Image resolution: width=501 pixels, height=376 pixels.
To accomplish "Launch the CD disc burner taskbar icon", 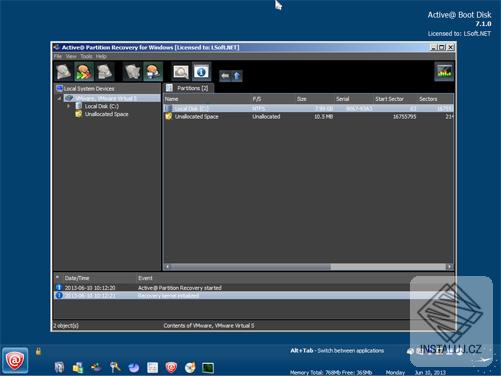I will click(x=190, y=367).
